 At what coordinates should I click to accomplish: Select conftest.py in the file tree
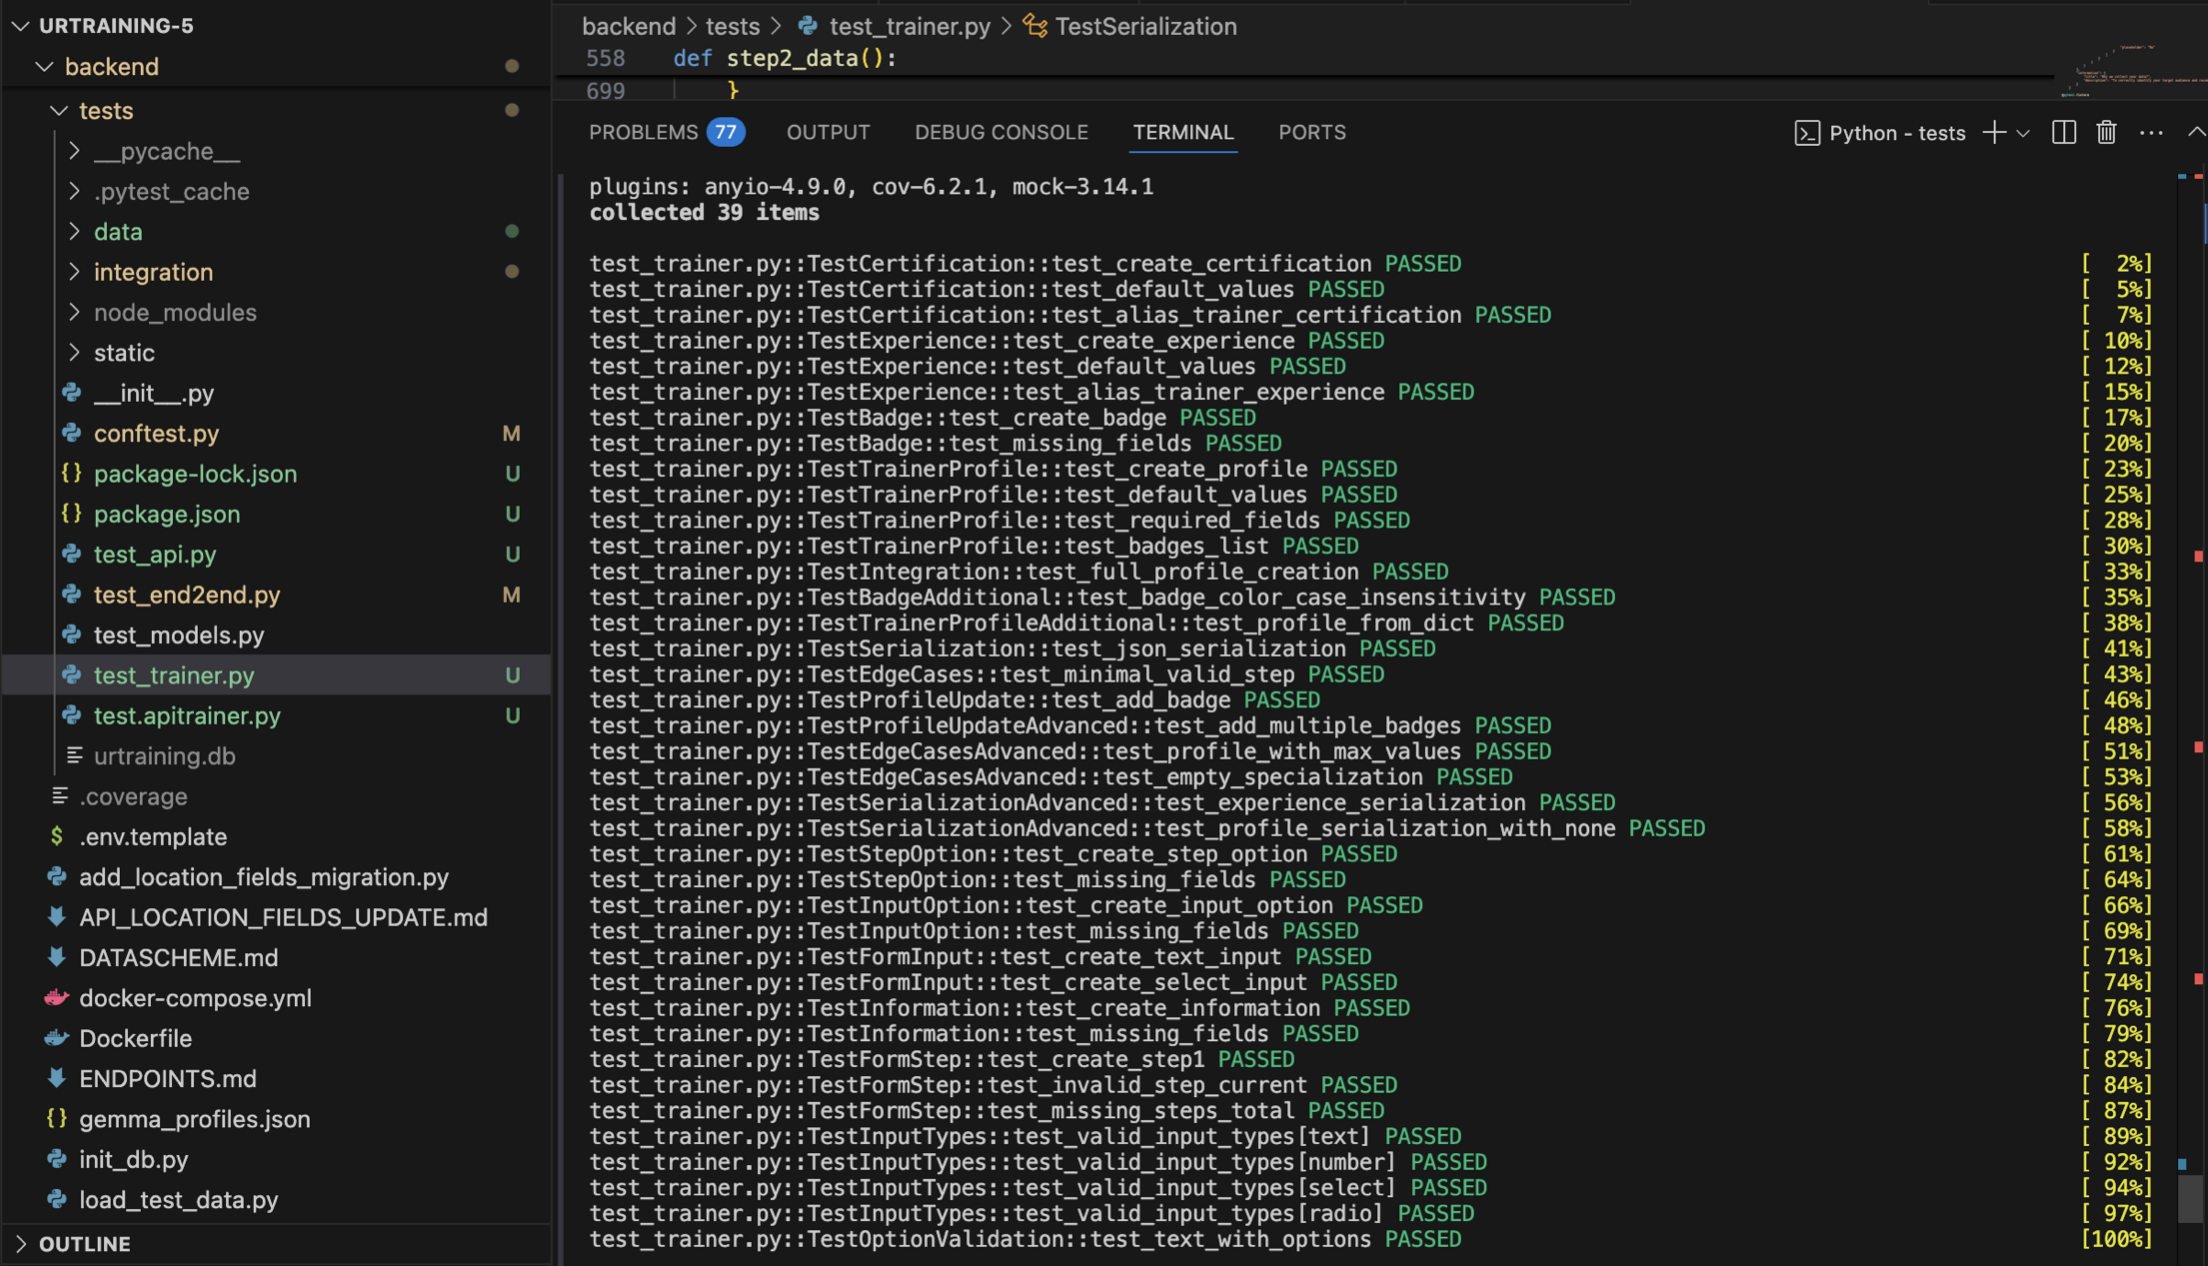(156, 433)
